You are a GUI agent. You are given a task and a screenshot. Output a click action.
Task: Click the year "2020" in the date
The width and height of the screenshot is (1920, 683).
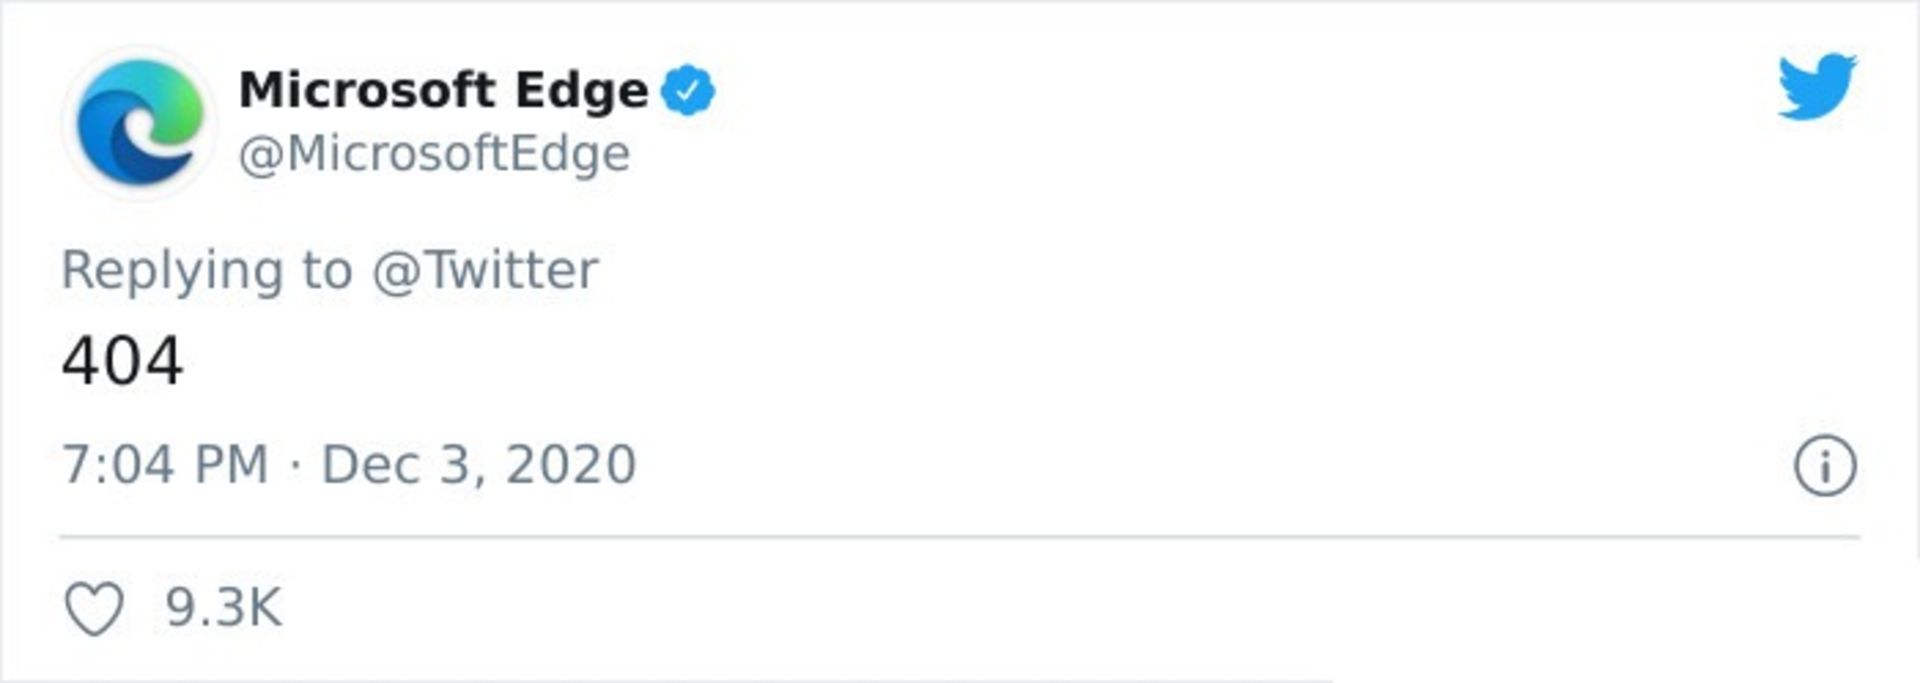570,465
